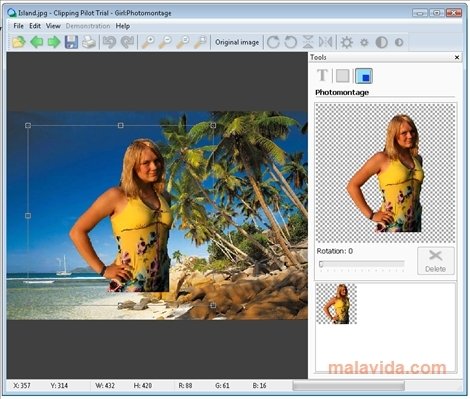470x399 pixels.
Task: Click the top-middle selection handle on canvas
Action: pos(121,125)
